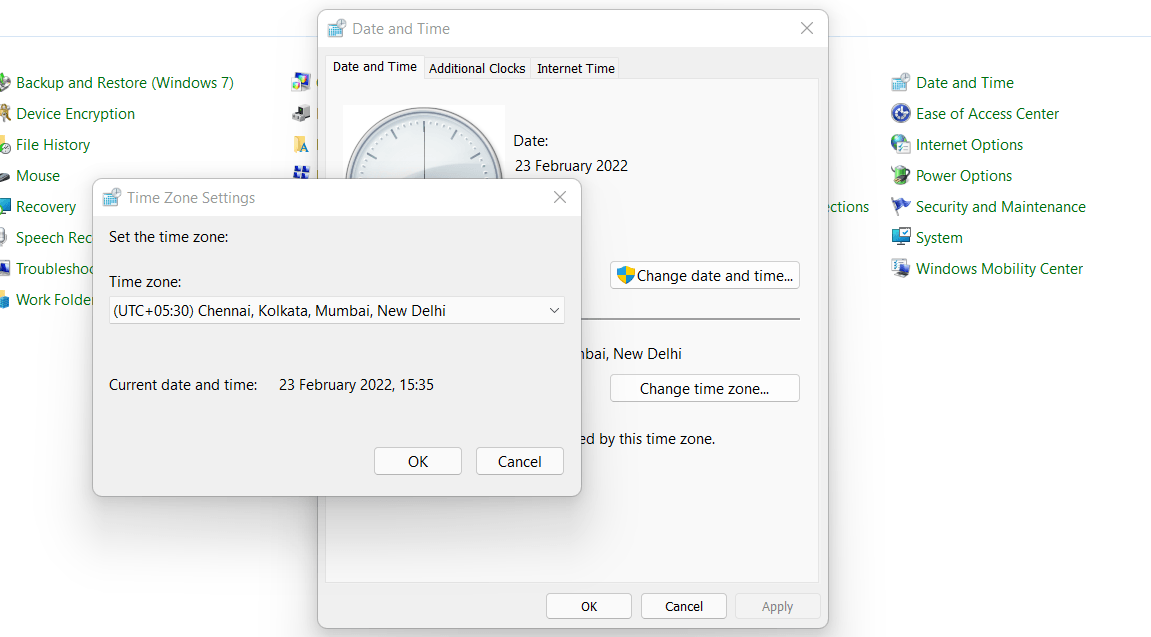Click the Recovery icon
1151x637 pixels.
click(x=6, y=206)
